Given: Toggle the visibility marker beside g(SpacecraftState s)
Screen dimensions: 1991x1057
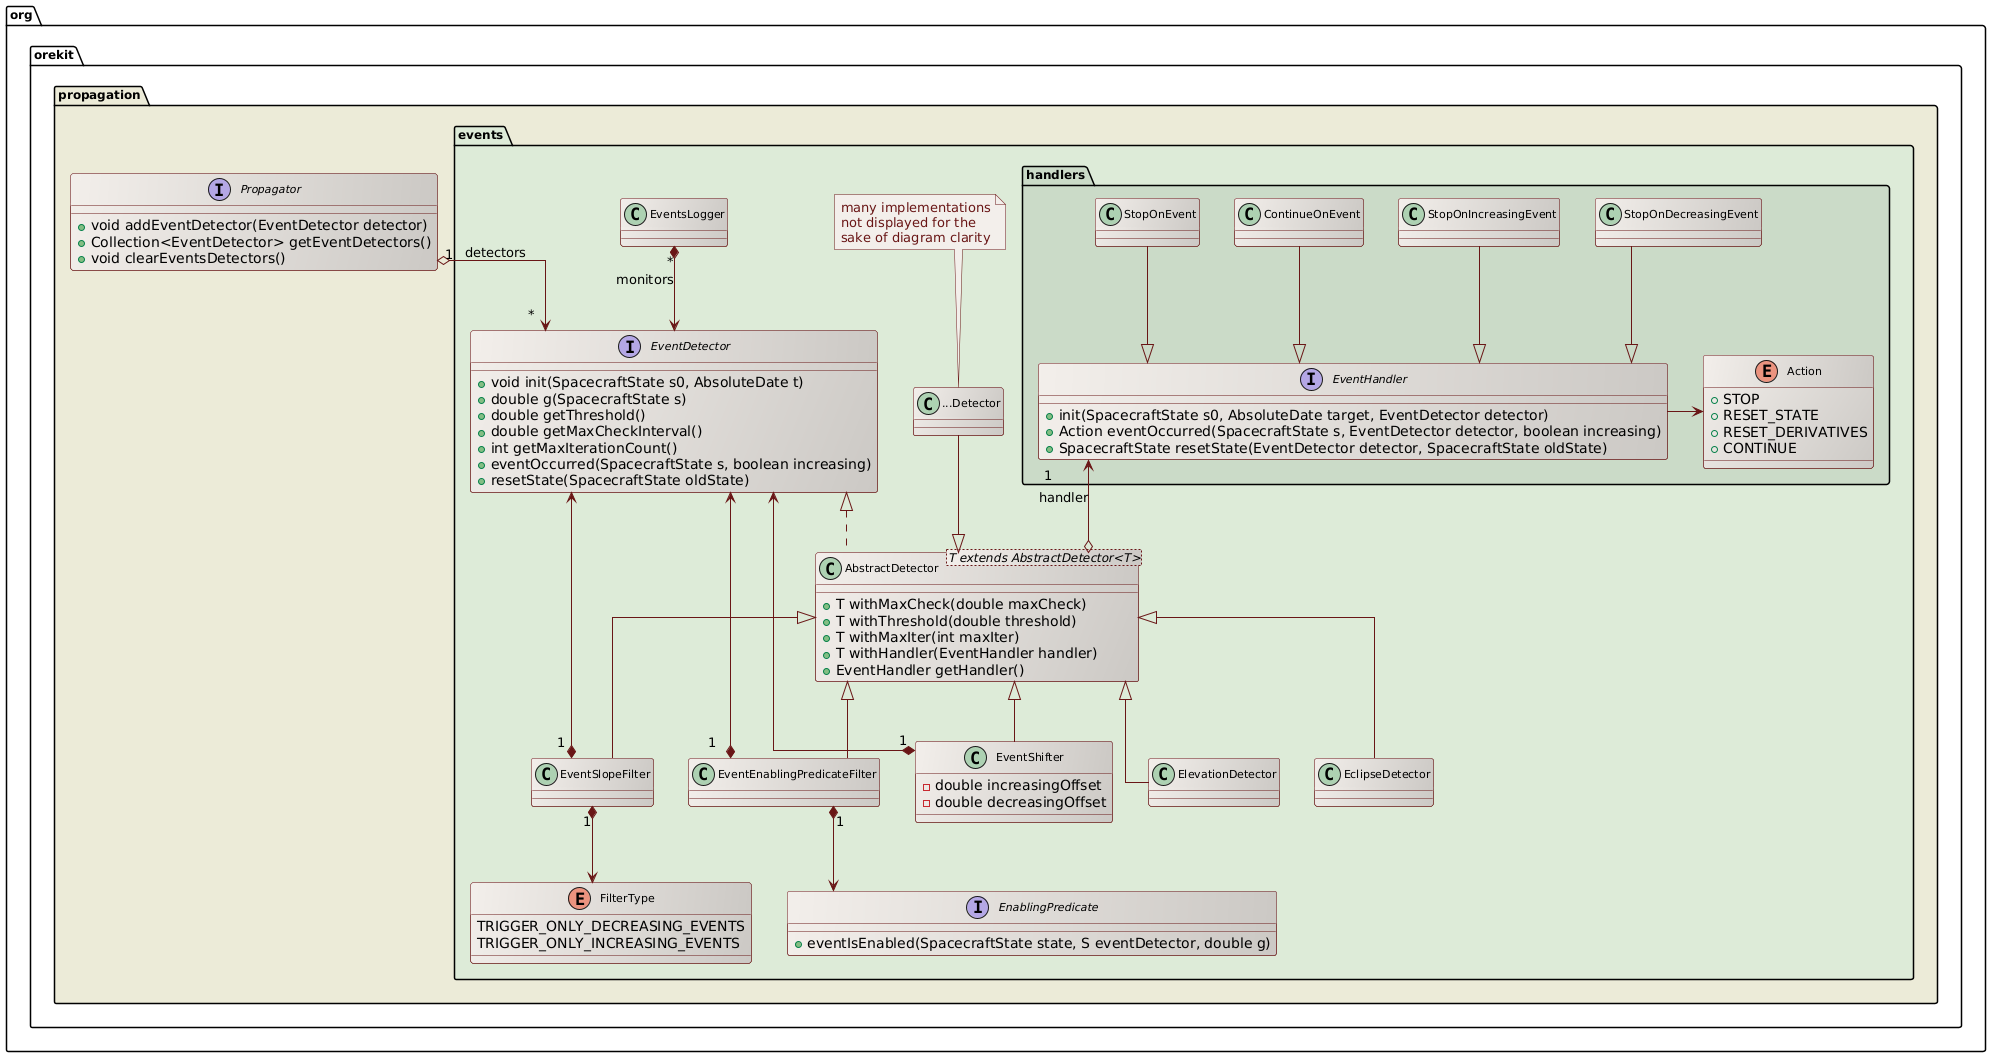Looking at the screenshot, I should coord(480,398).
